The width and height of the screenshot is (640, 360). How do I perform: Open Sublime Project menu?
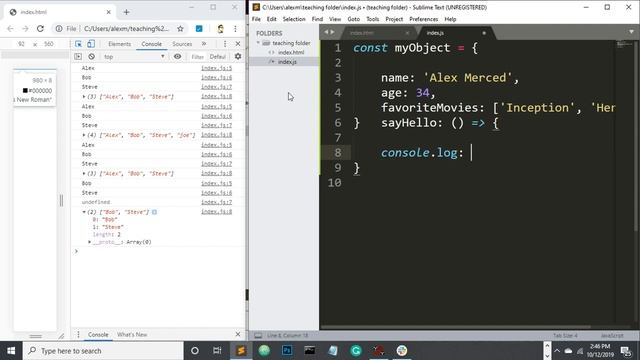coord(394,19)
